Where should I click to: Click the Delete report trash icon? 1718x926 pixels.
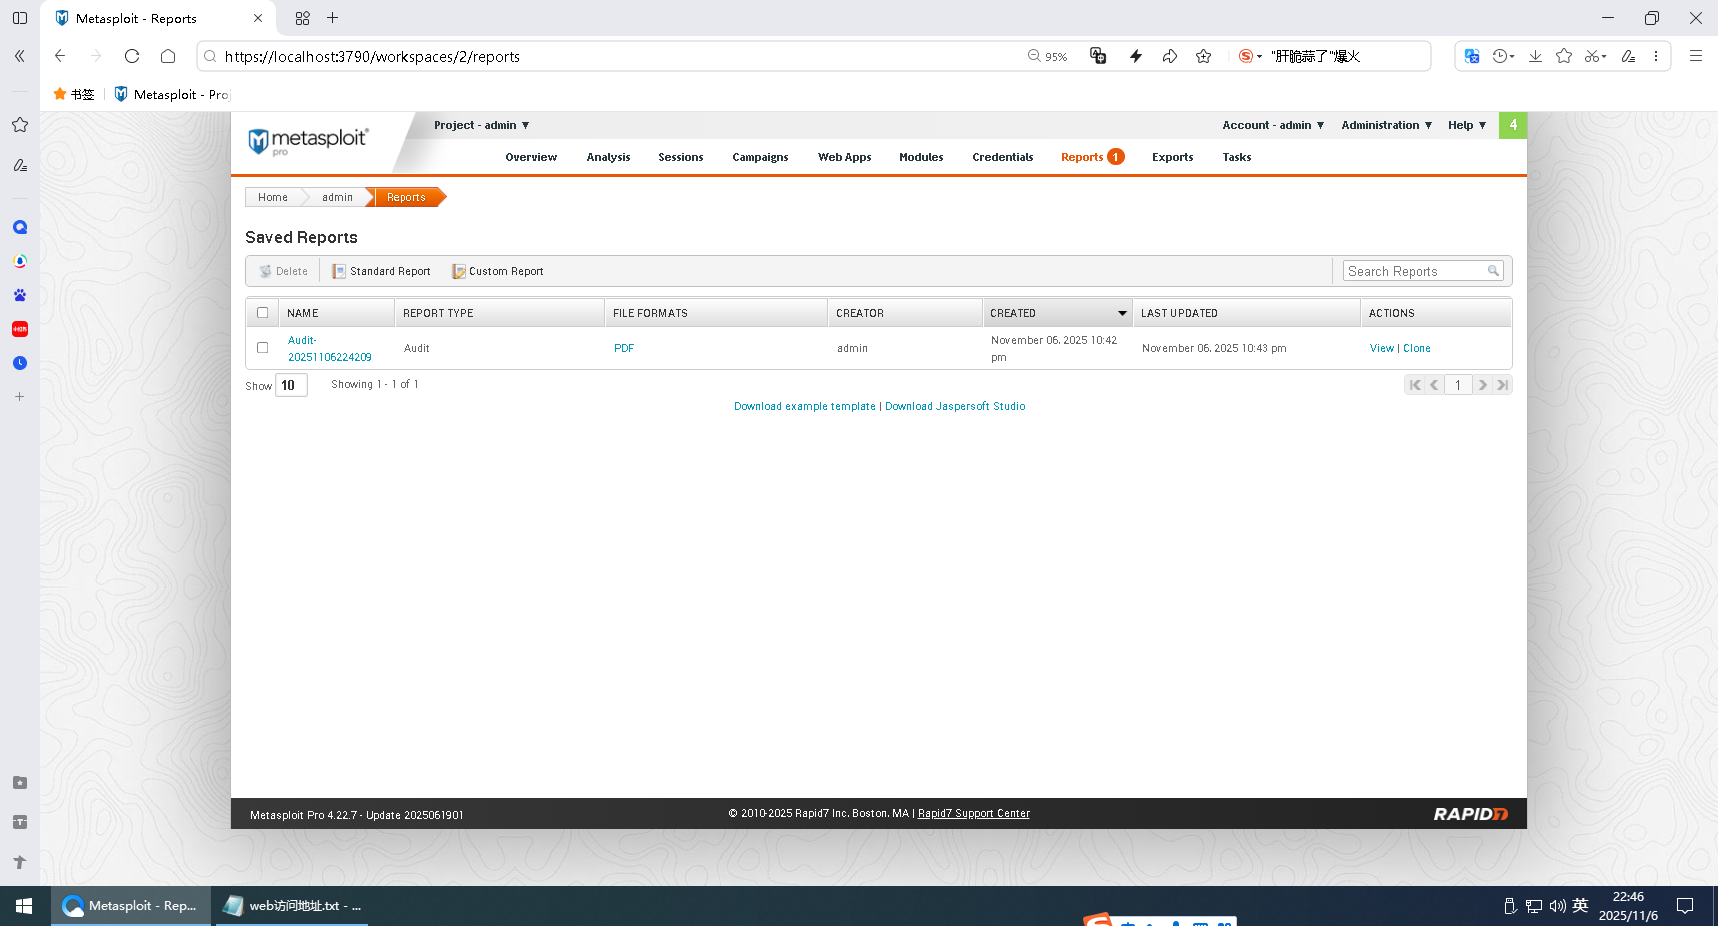tap(265, 272)
